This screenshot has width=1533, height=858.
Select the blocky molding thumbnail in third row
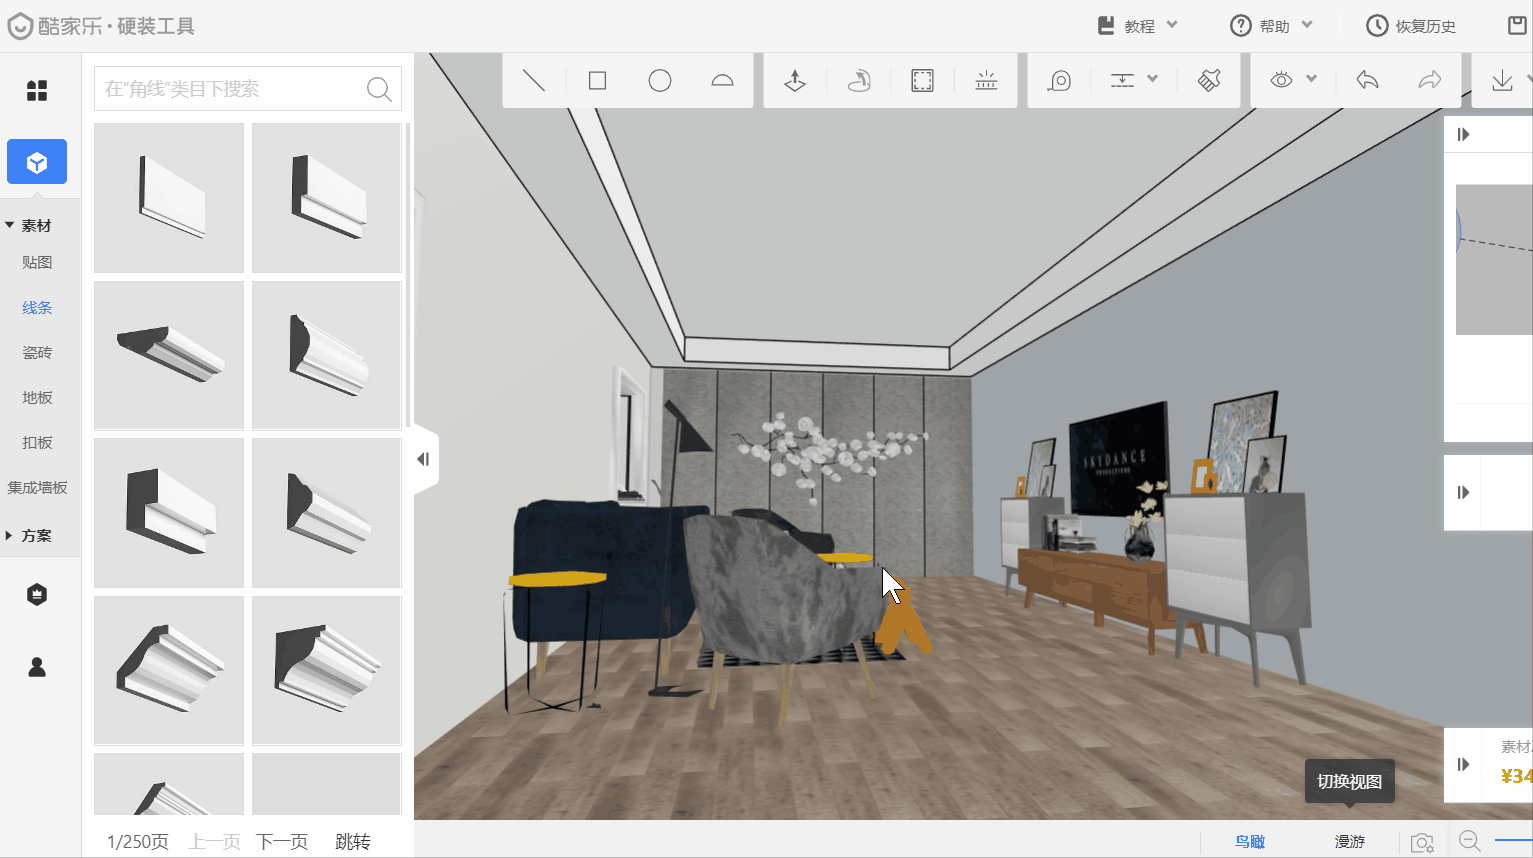click(169, 513)
